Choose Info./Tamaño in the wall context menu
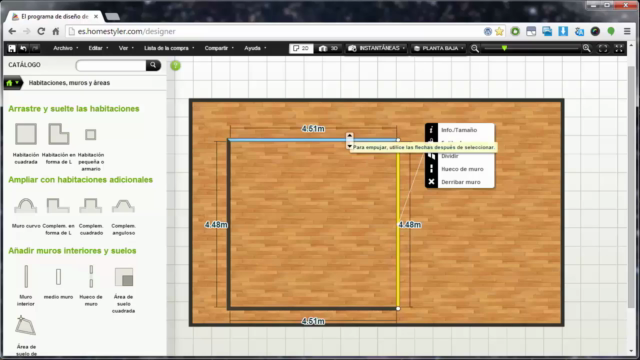The height and width of the screenshot is (360, 640). click(460, 130)
